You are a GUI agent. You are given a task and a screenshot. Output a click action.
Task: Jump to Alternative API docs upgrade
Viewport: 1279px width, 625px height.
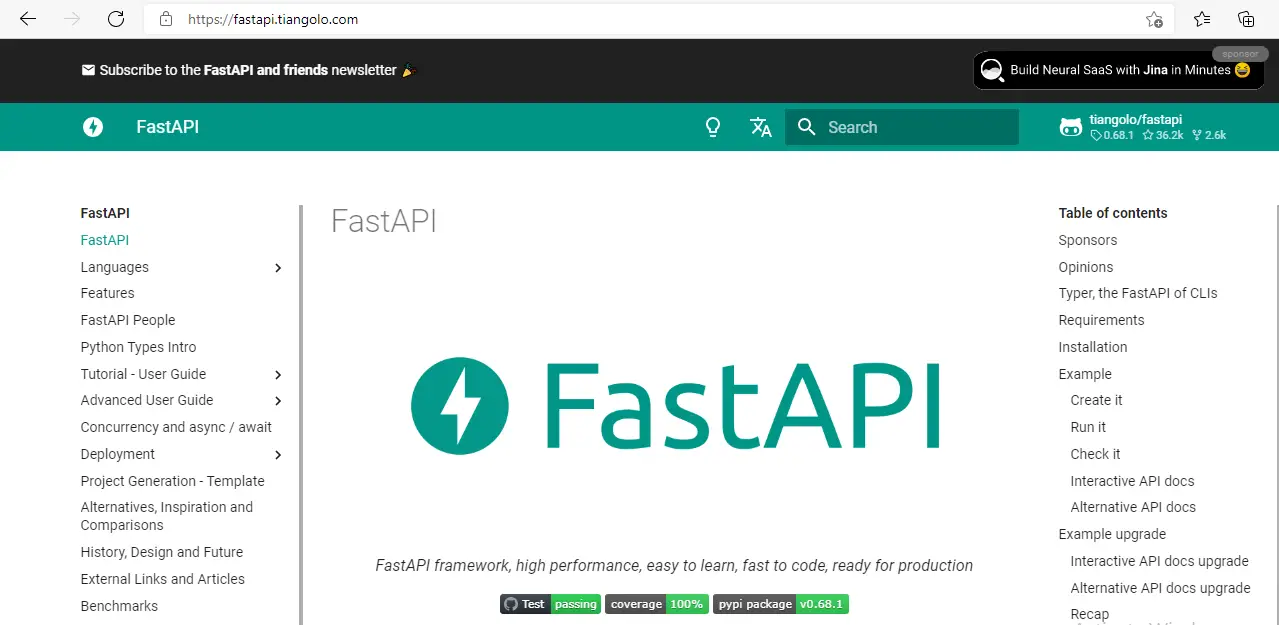[x=1160, y=588]
